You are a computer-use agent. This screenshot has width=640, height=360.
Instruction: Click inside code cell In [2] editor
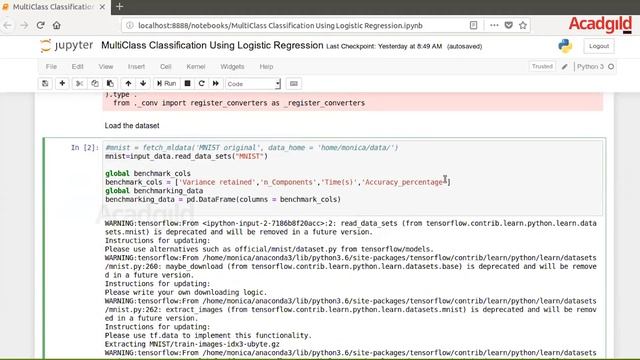tap(353, 178)
